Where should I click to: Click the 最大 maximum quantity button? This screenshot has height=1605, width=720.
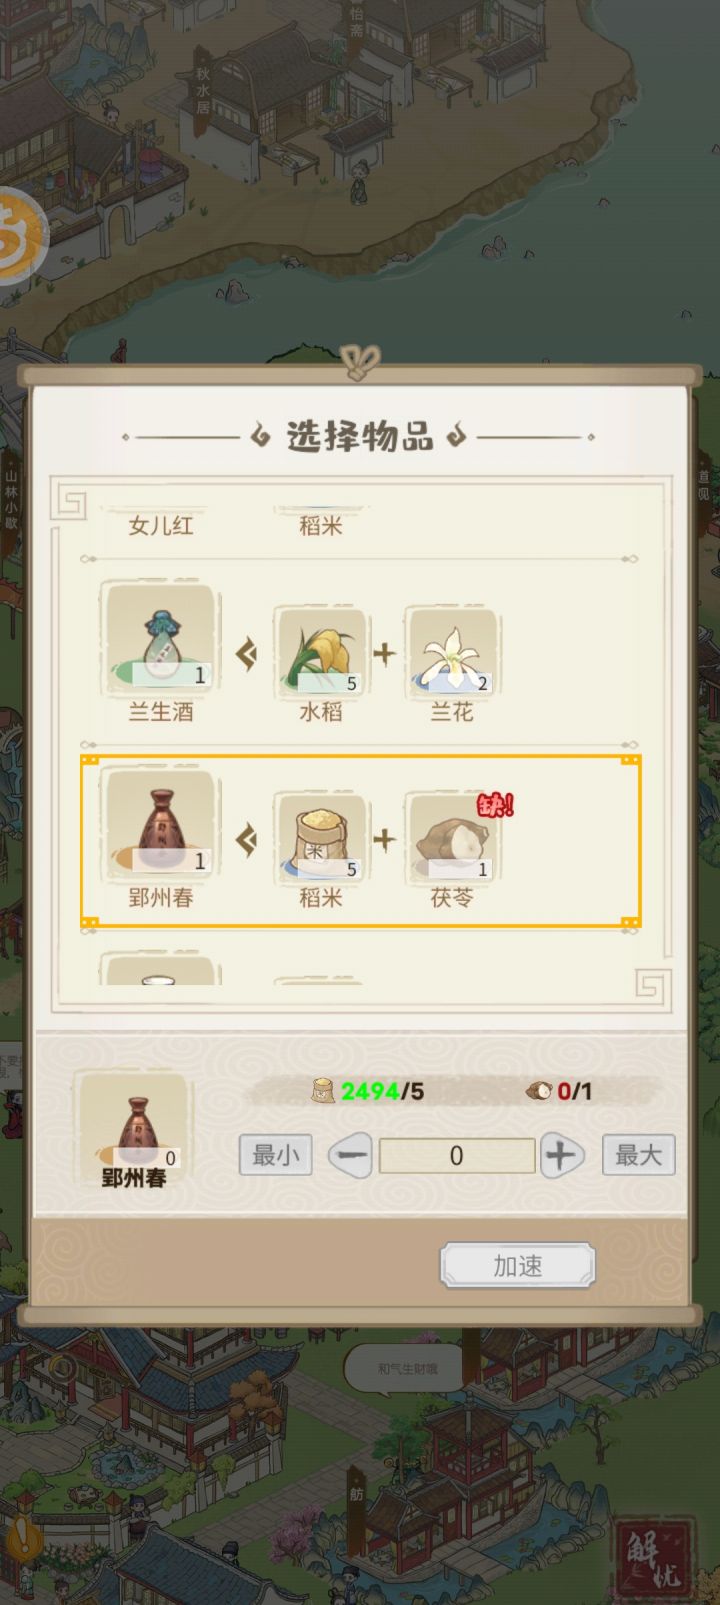639,1155
